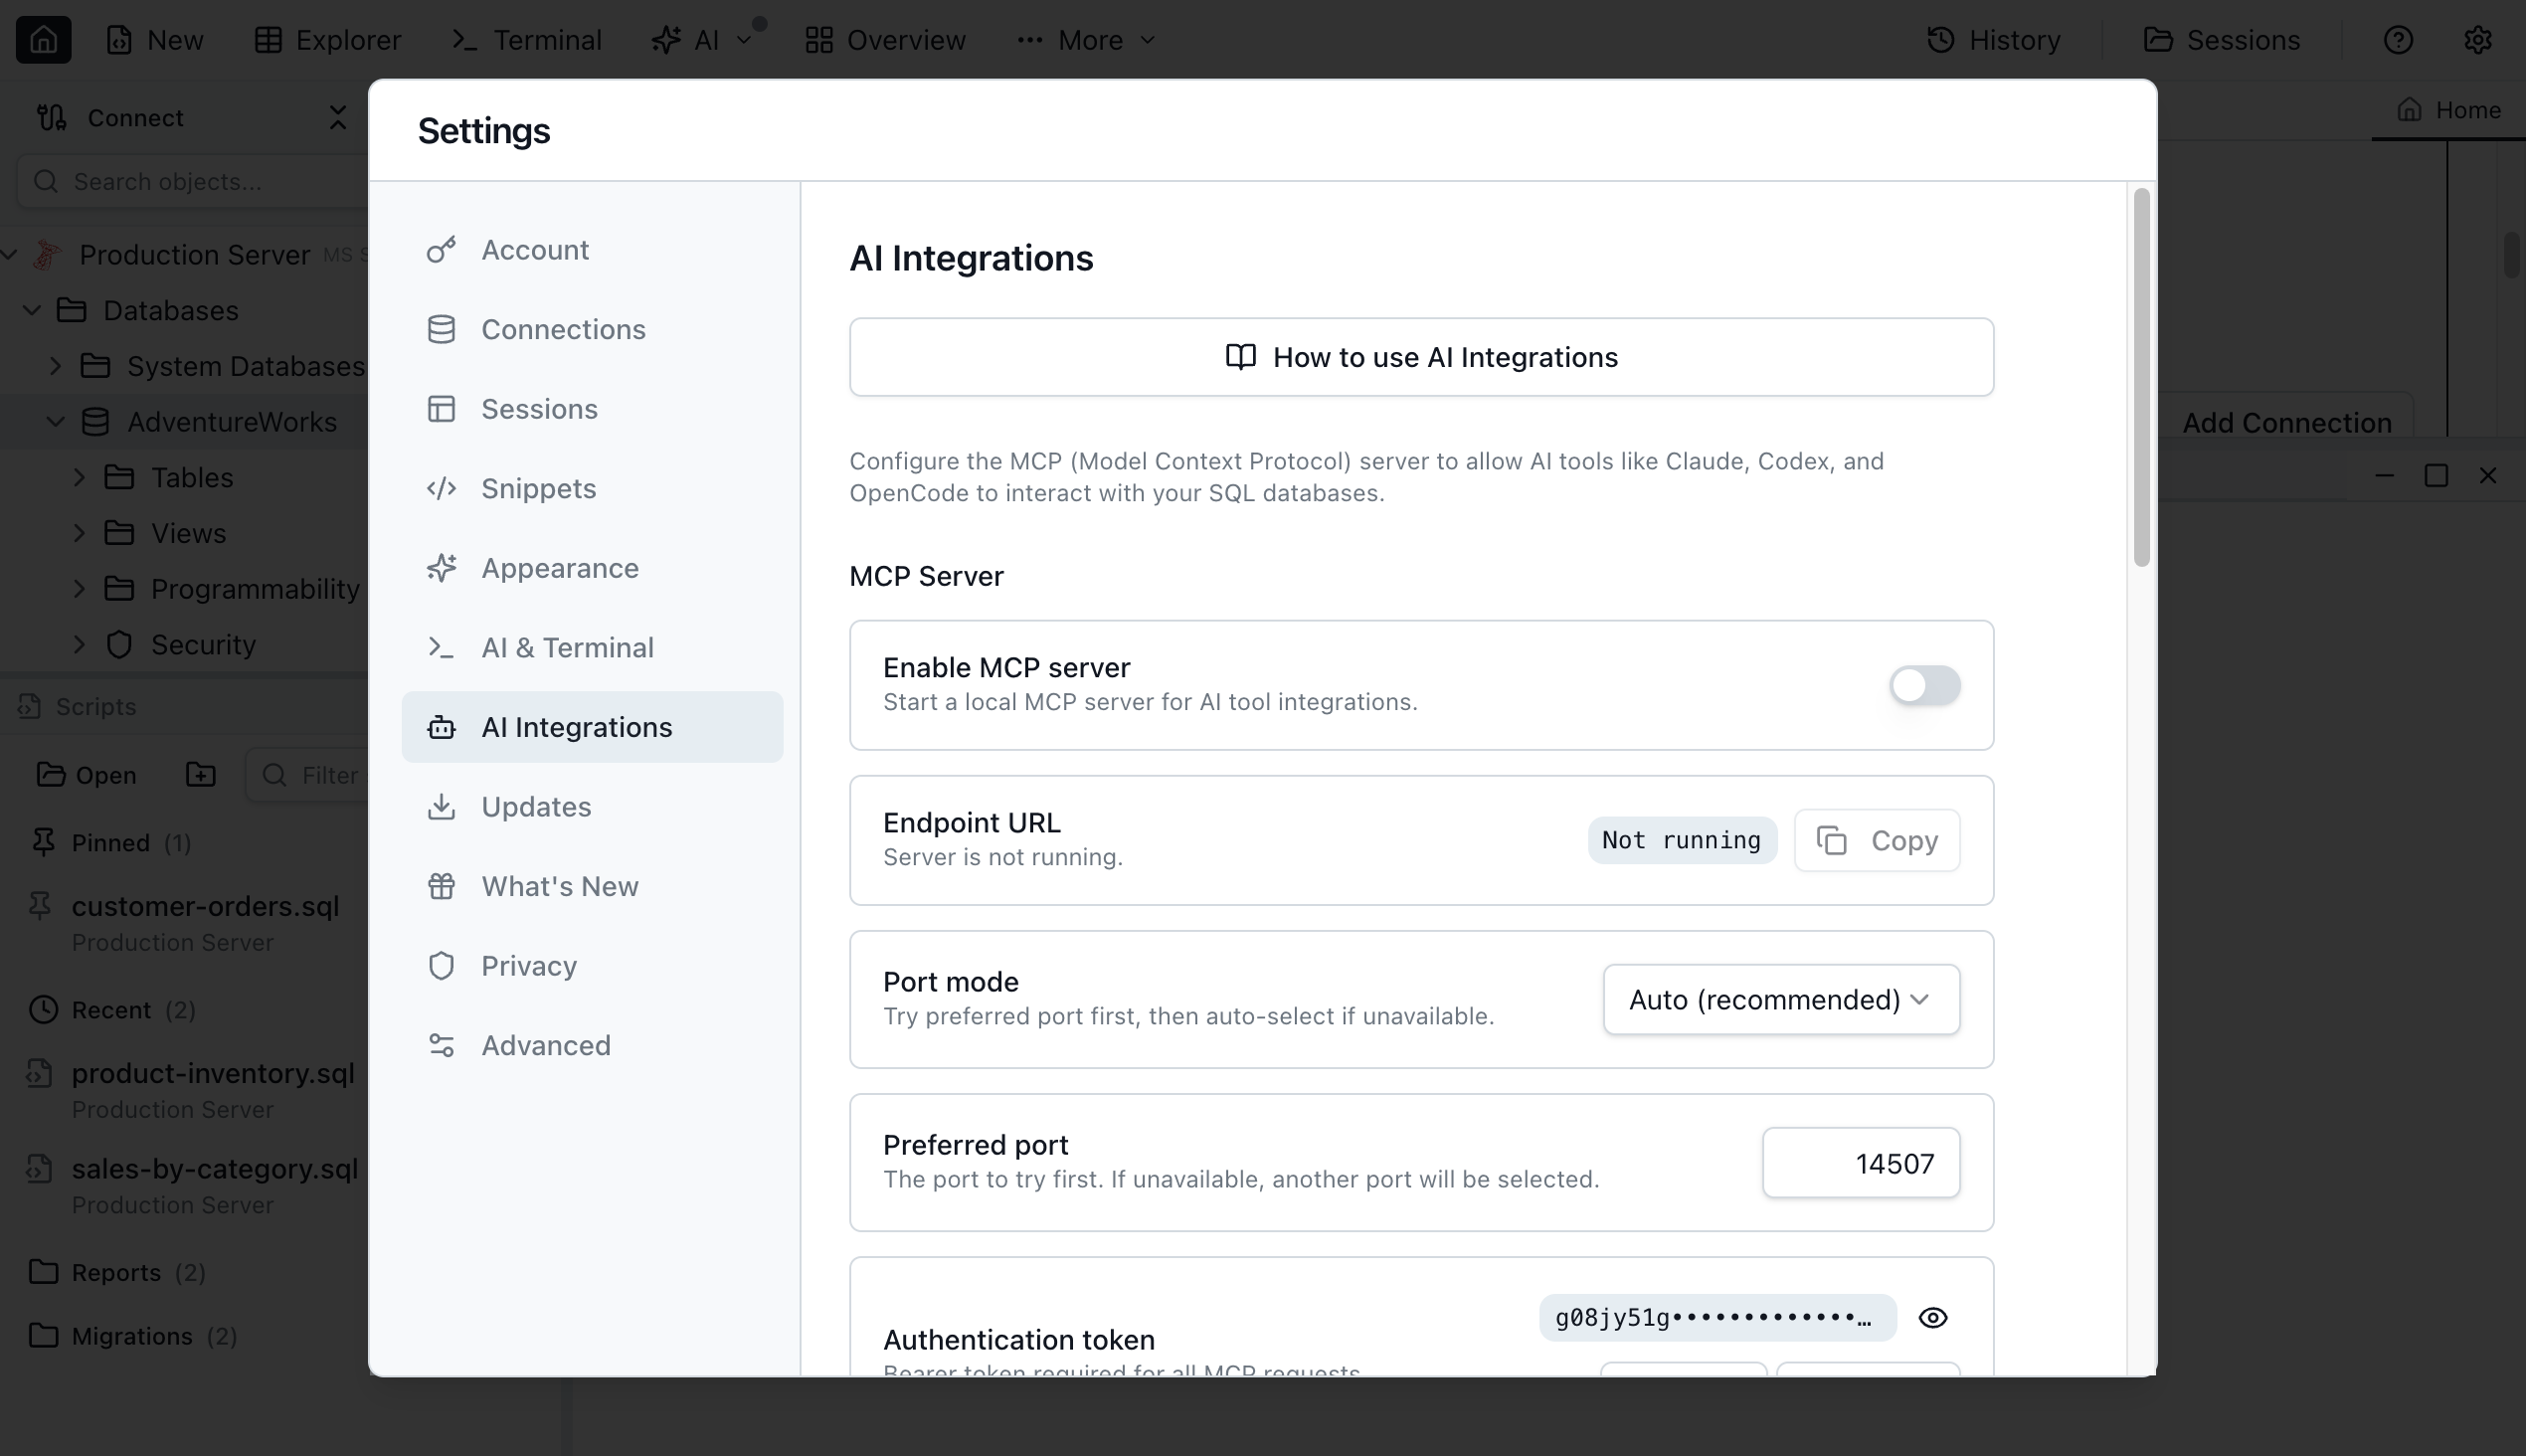Click the What's New gift icon
The width and height of the screenshot is (2526, 1456).
point(441,886)
